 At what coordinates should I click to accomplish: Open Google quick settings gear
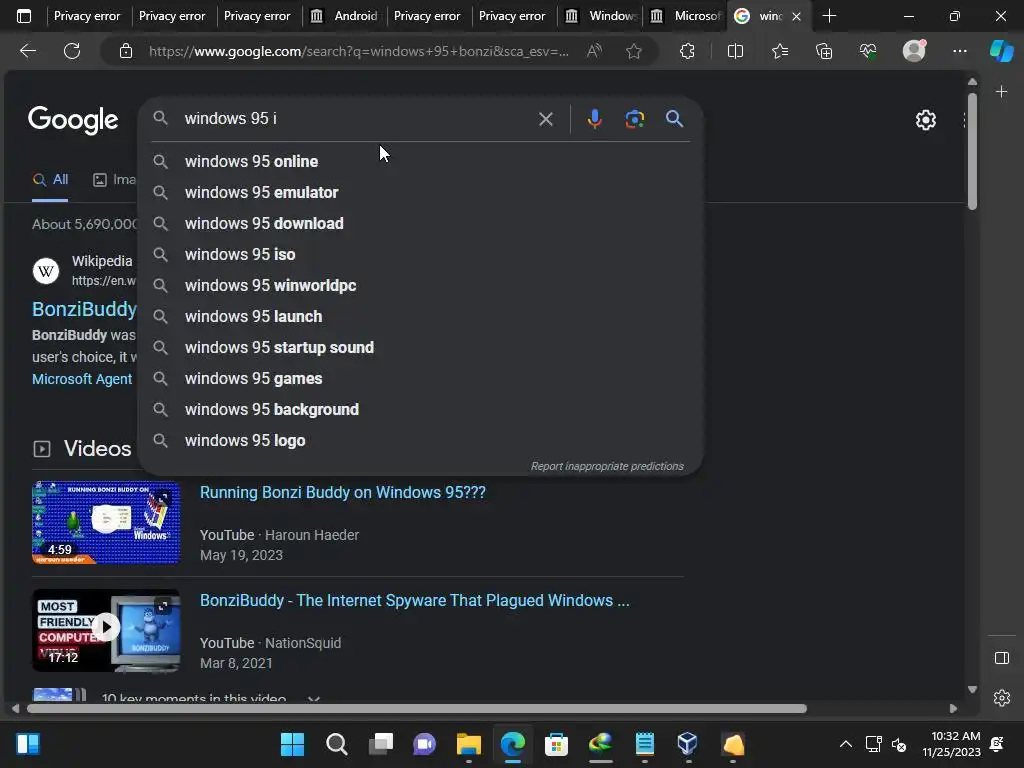pyautogui.click(x=925, y=120)
